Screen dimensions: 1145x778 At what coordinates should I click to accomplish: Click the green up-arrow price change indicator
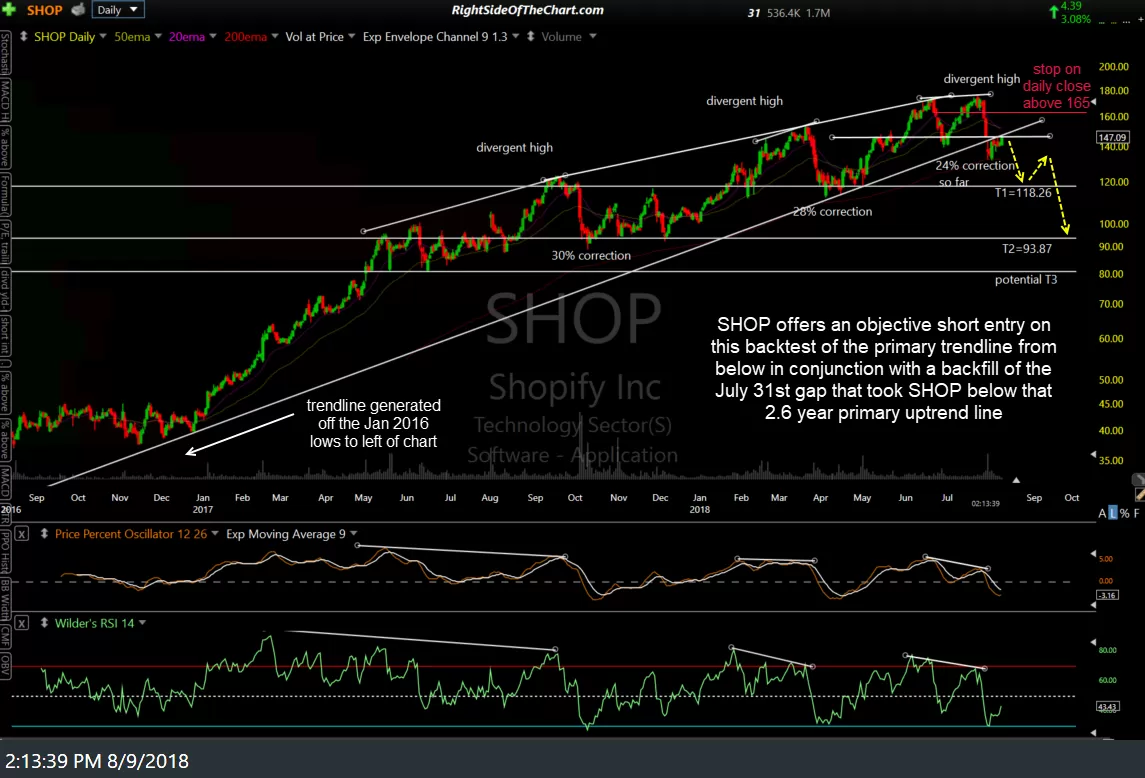[1054, 12]
